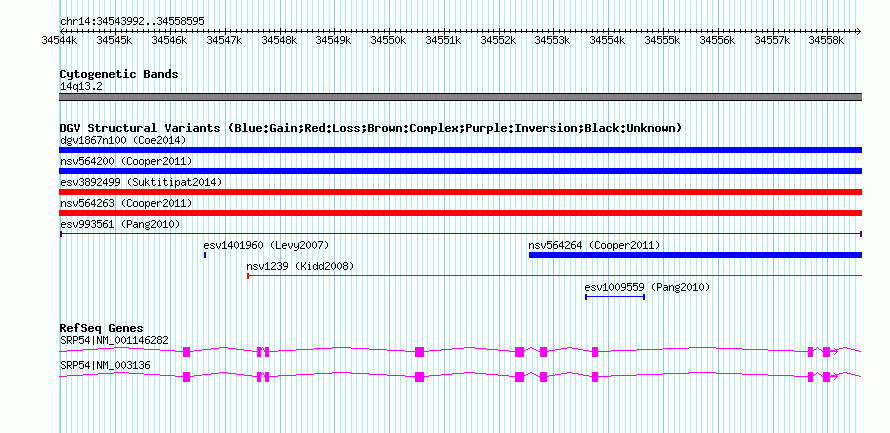Screen dimensions: 890x433
Task: Click the esv3892499 red loss bar
Action: pyautogui.click(x=460, y=192)
